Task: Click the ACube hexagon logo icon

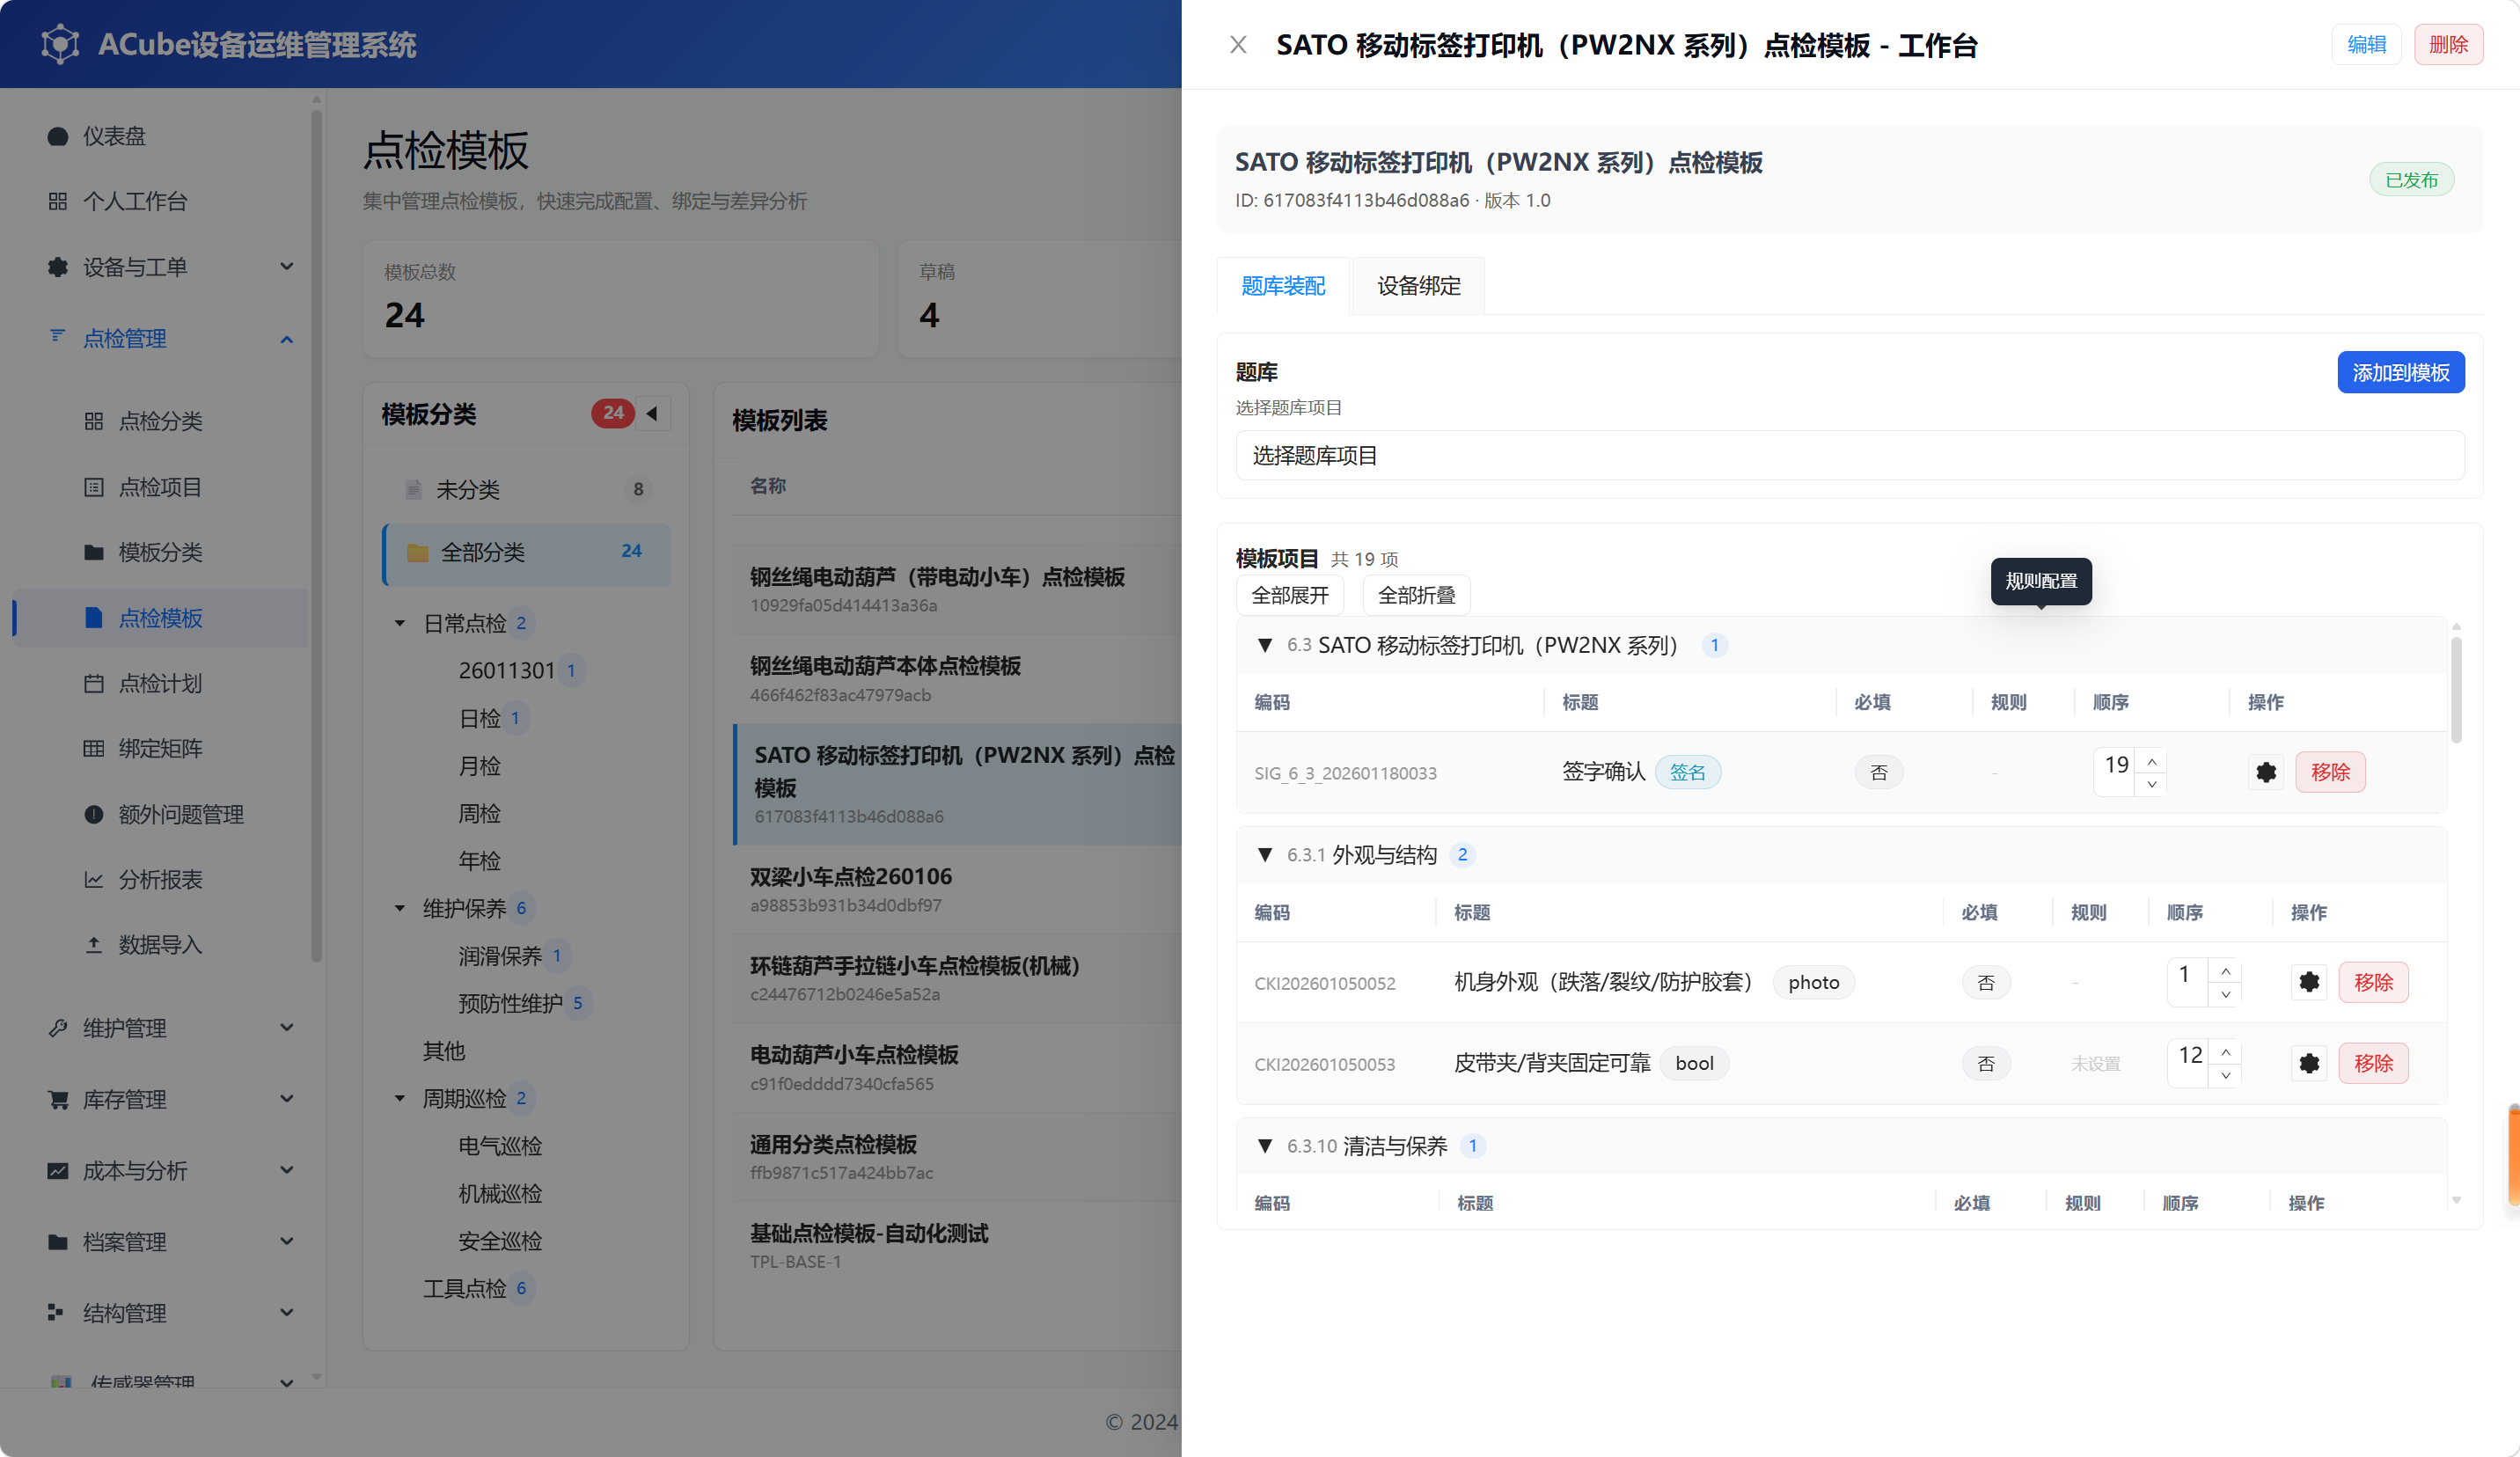Action: 60,44
